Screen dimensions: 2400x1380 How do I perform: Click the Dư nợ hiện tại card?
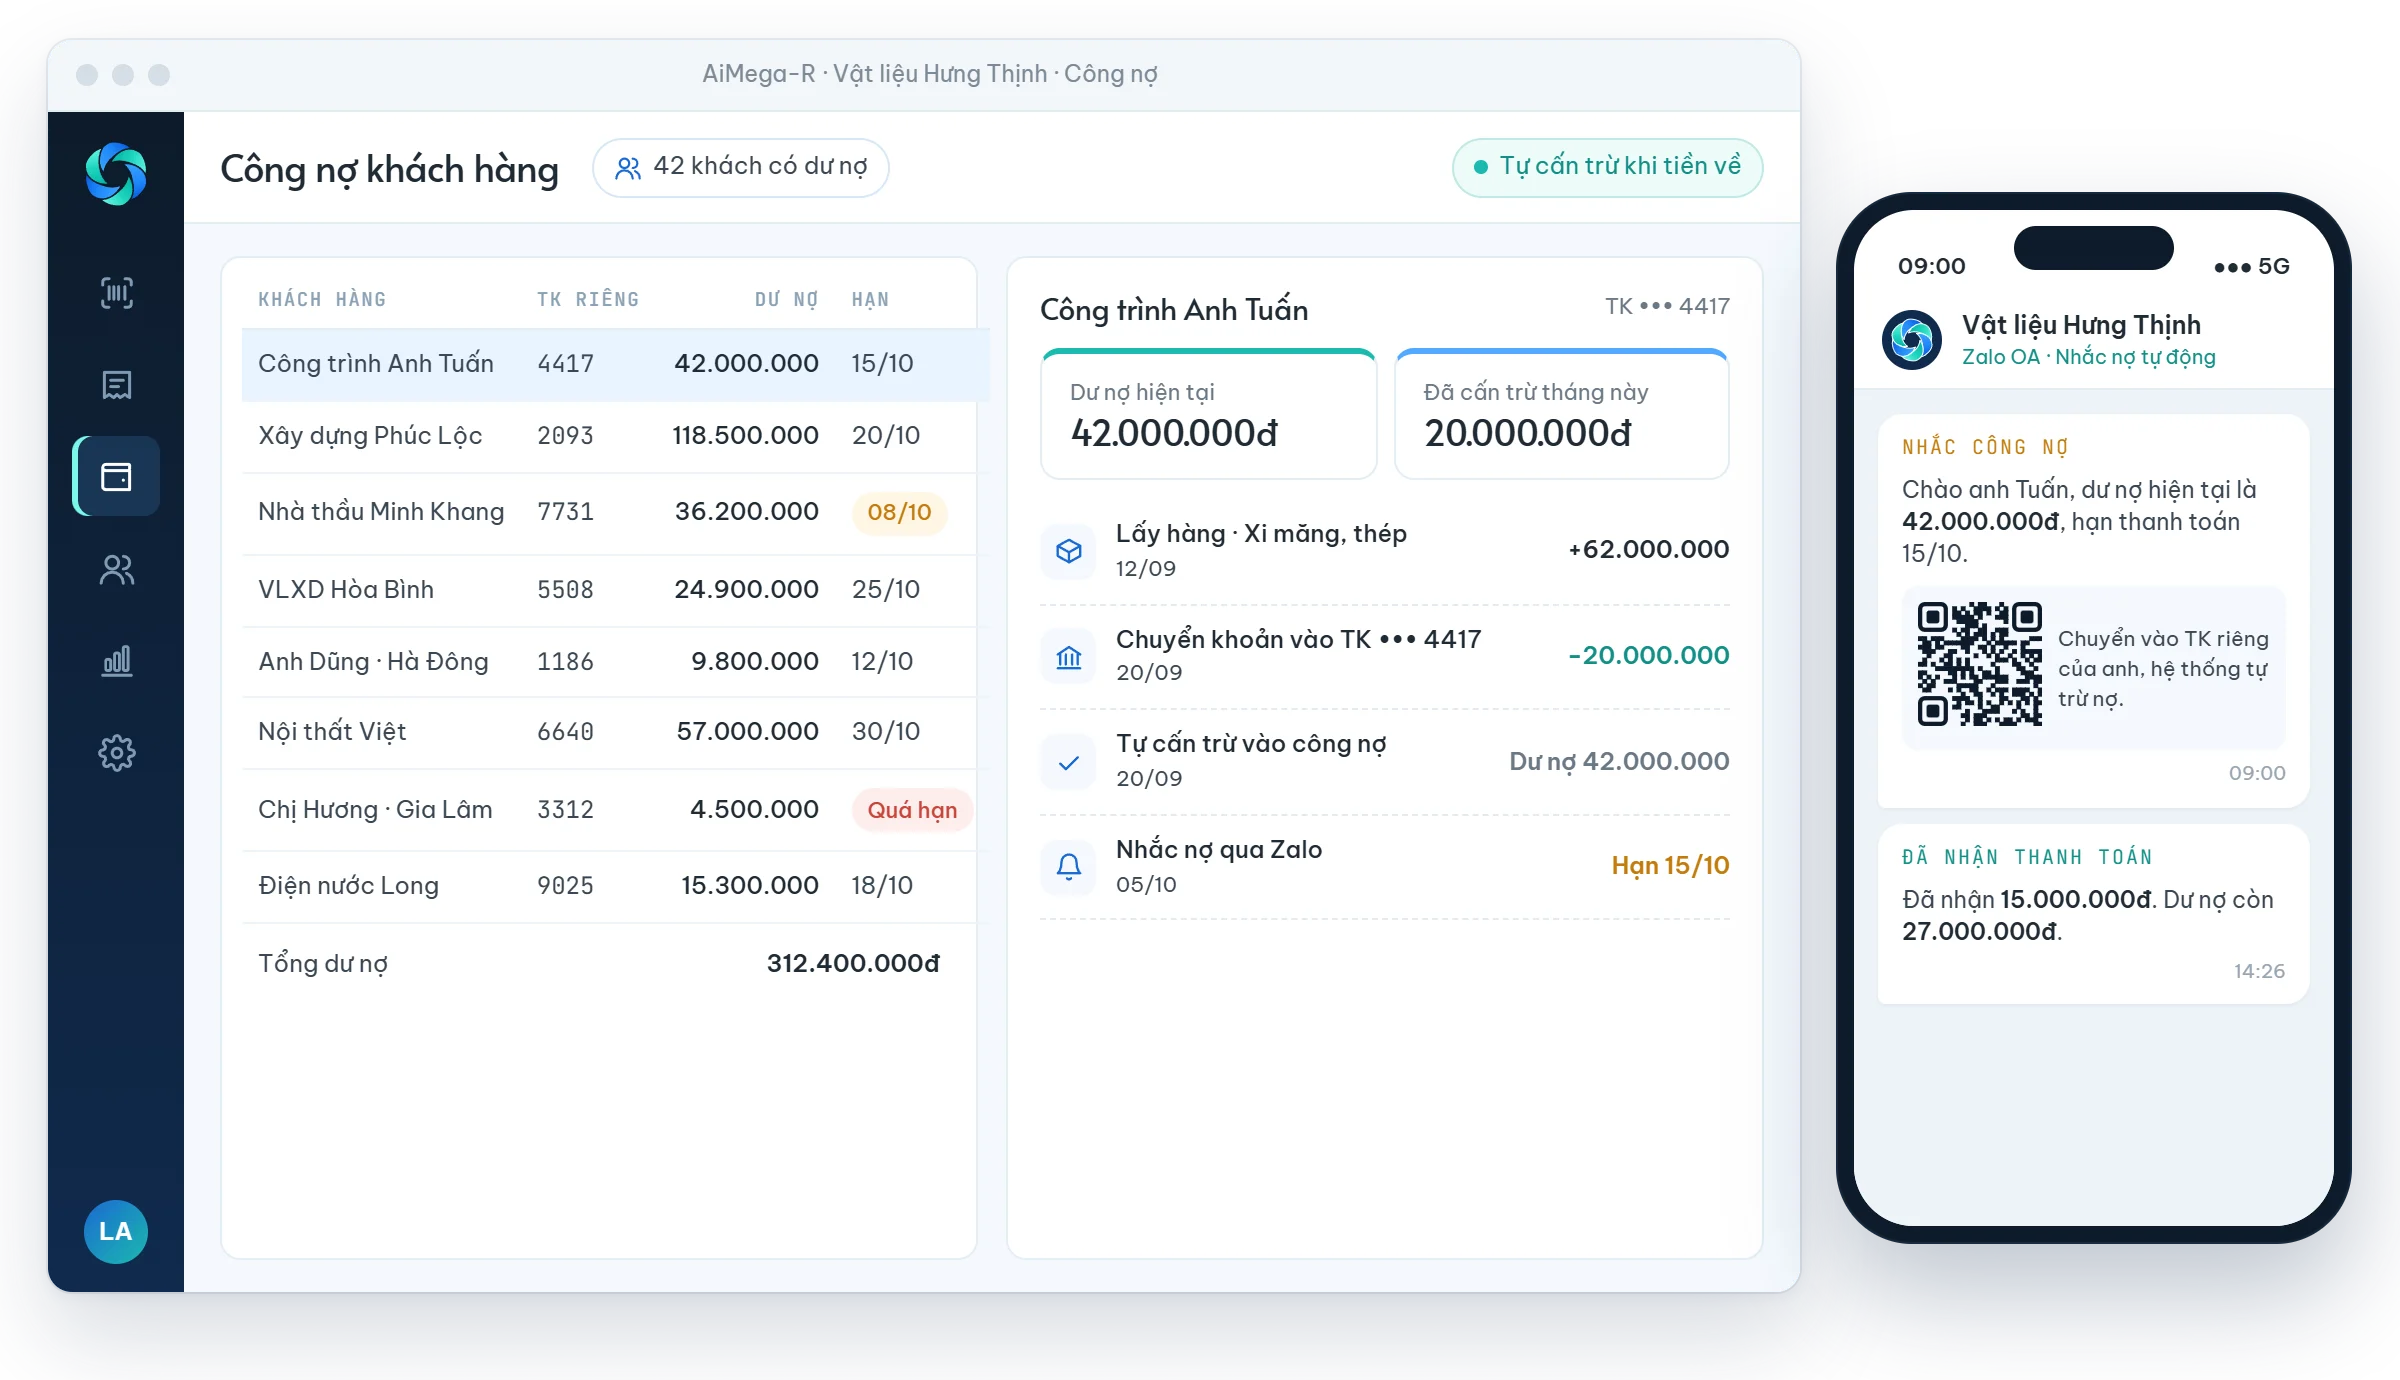coord(1208,414)
